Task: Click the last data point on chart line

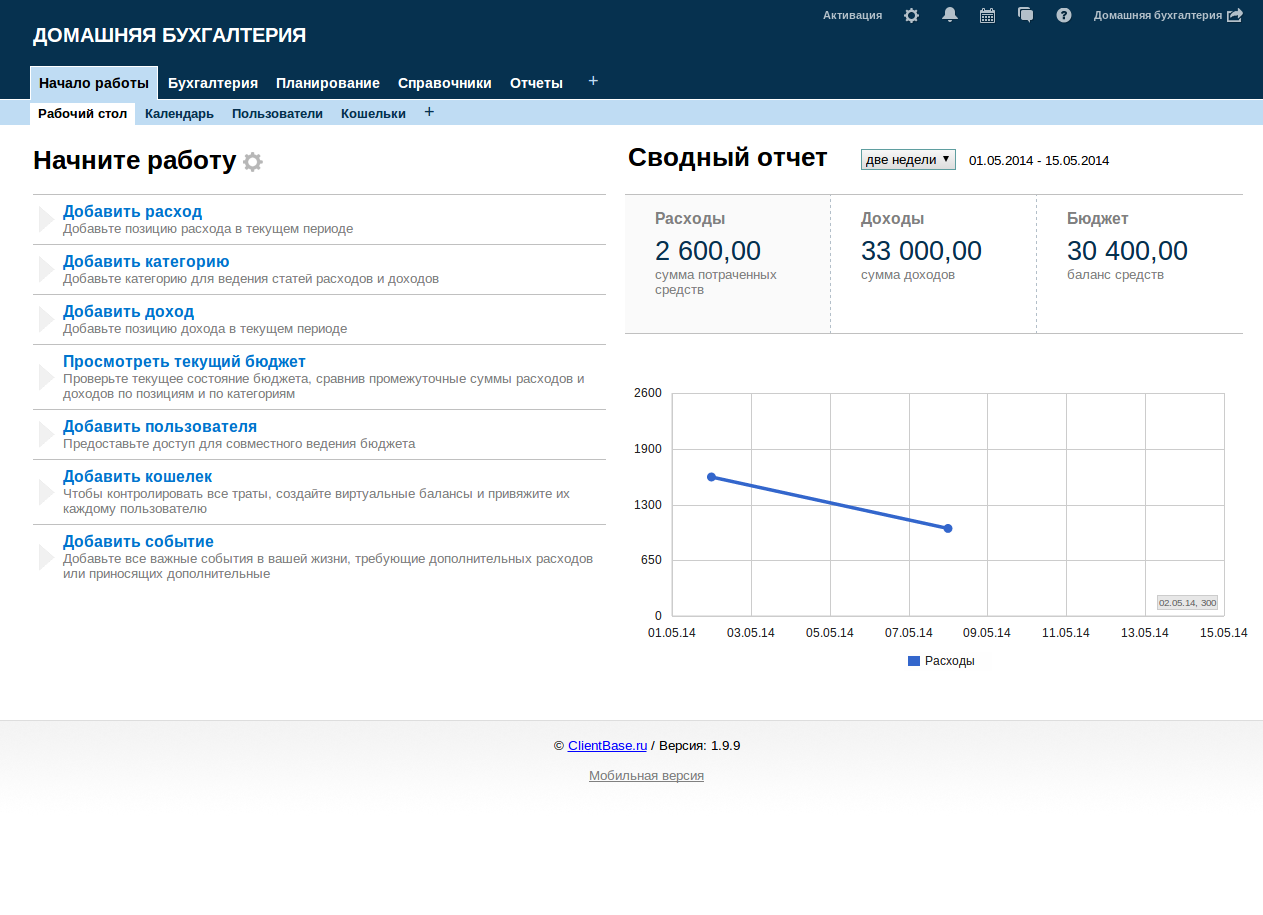Action: pyautogui.click(x=948, y=528)
